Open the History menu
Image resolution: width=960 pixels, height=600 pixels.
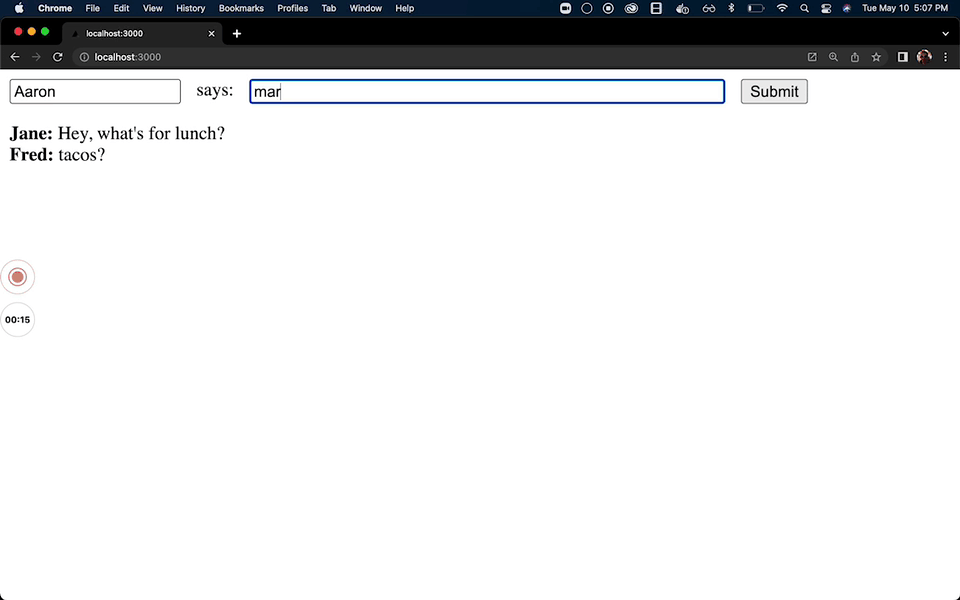pos(190,8)
